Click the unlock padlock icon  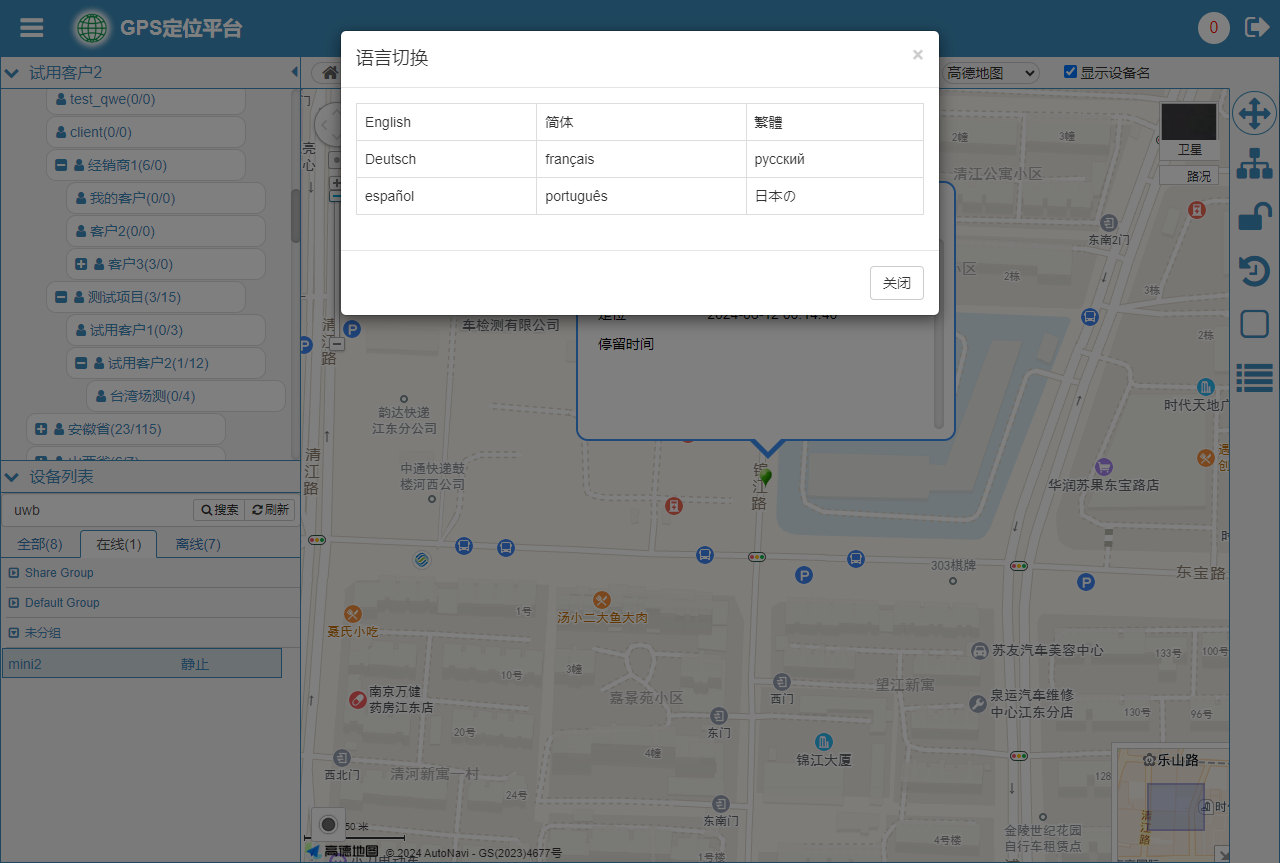[1254, 217]
